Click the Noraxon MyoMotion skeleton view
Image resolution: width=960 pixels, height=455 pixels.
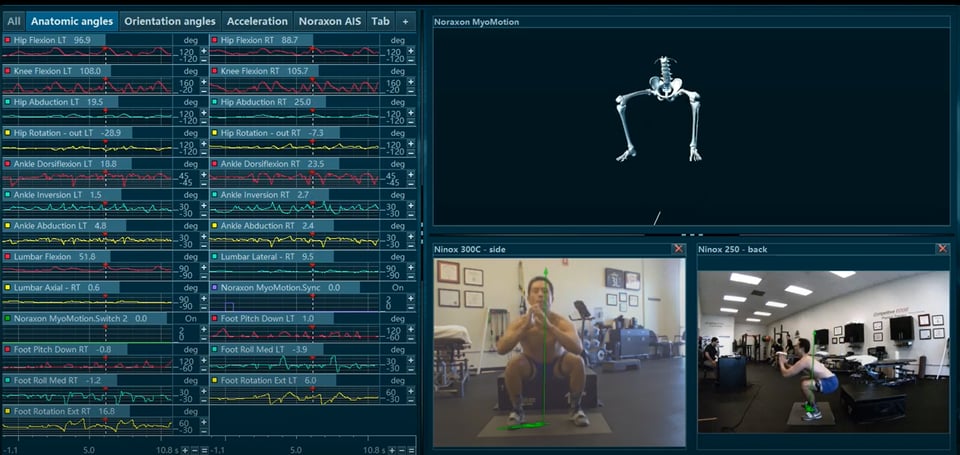click(x=691, y=127)
